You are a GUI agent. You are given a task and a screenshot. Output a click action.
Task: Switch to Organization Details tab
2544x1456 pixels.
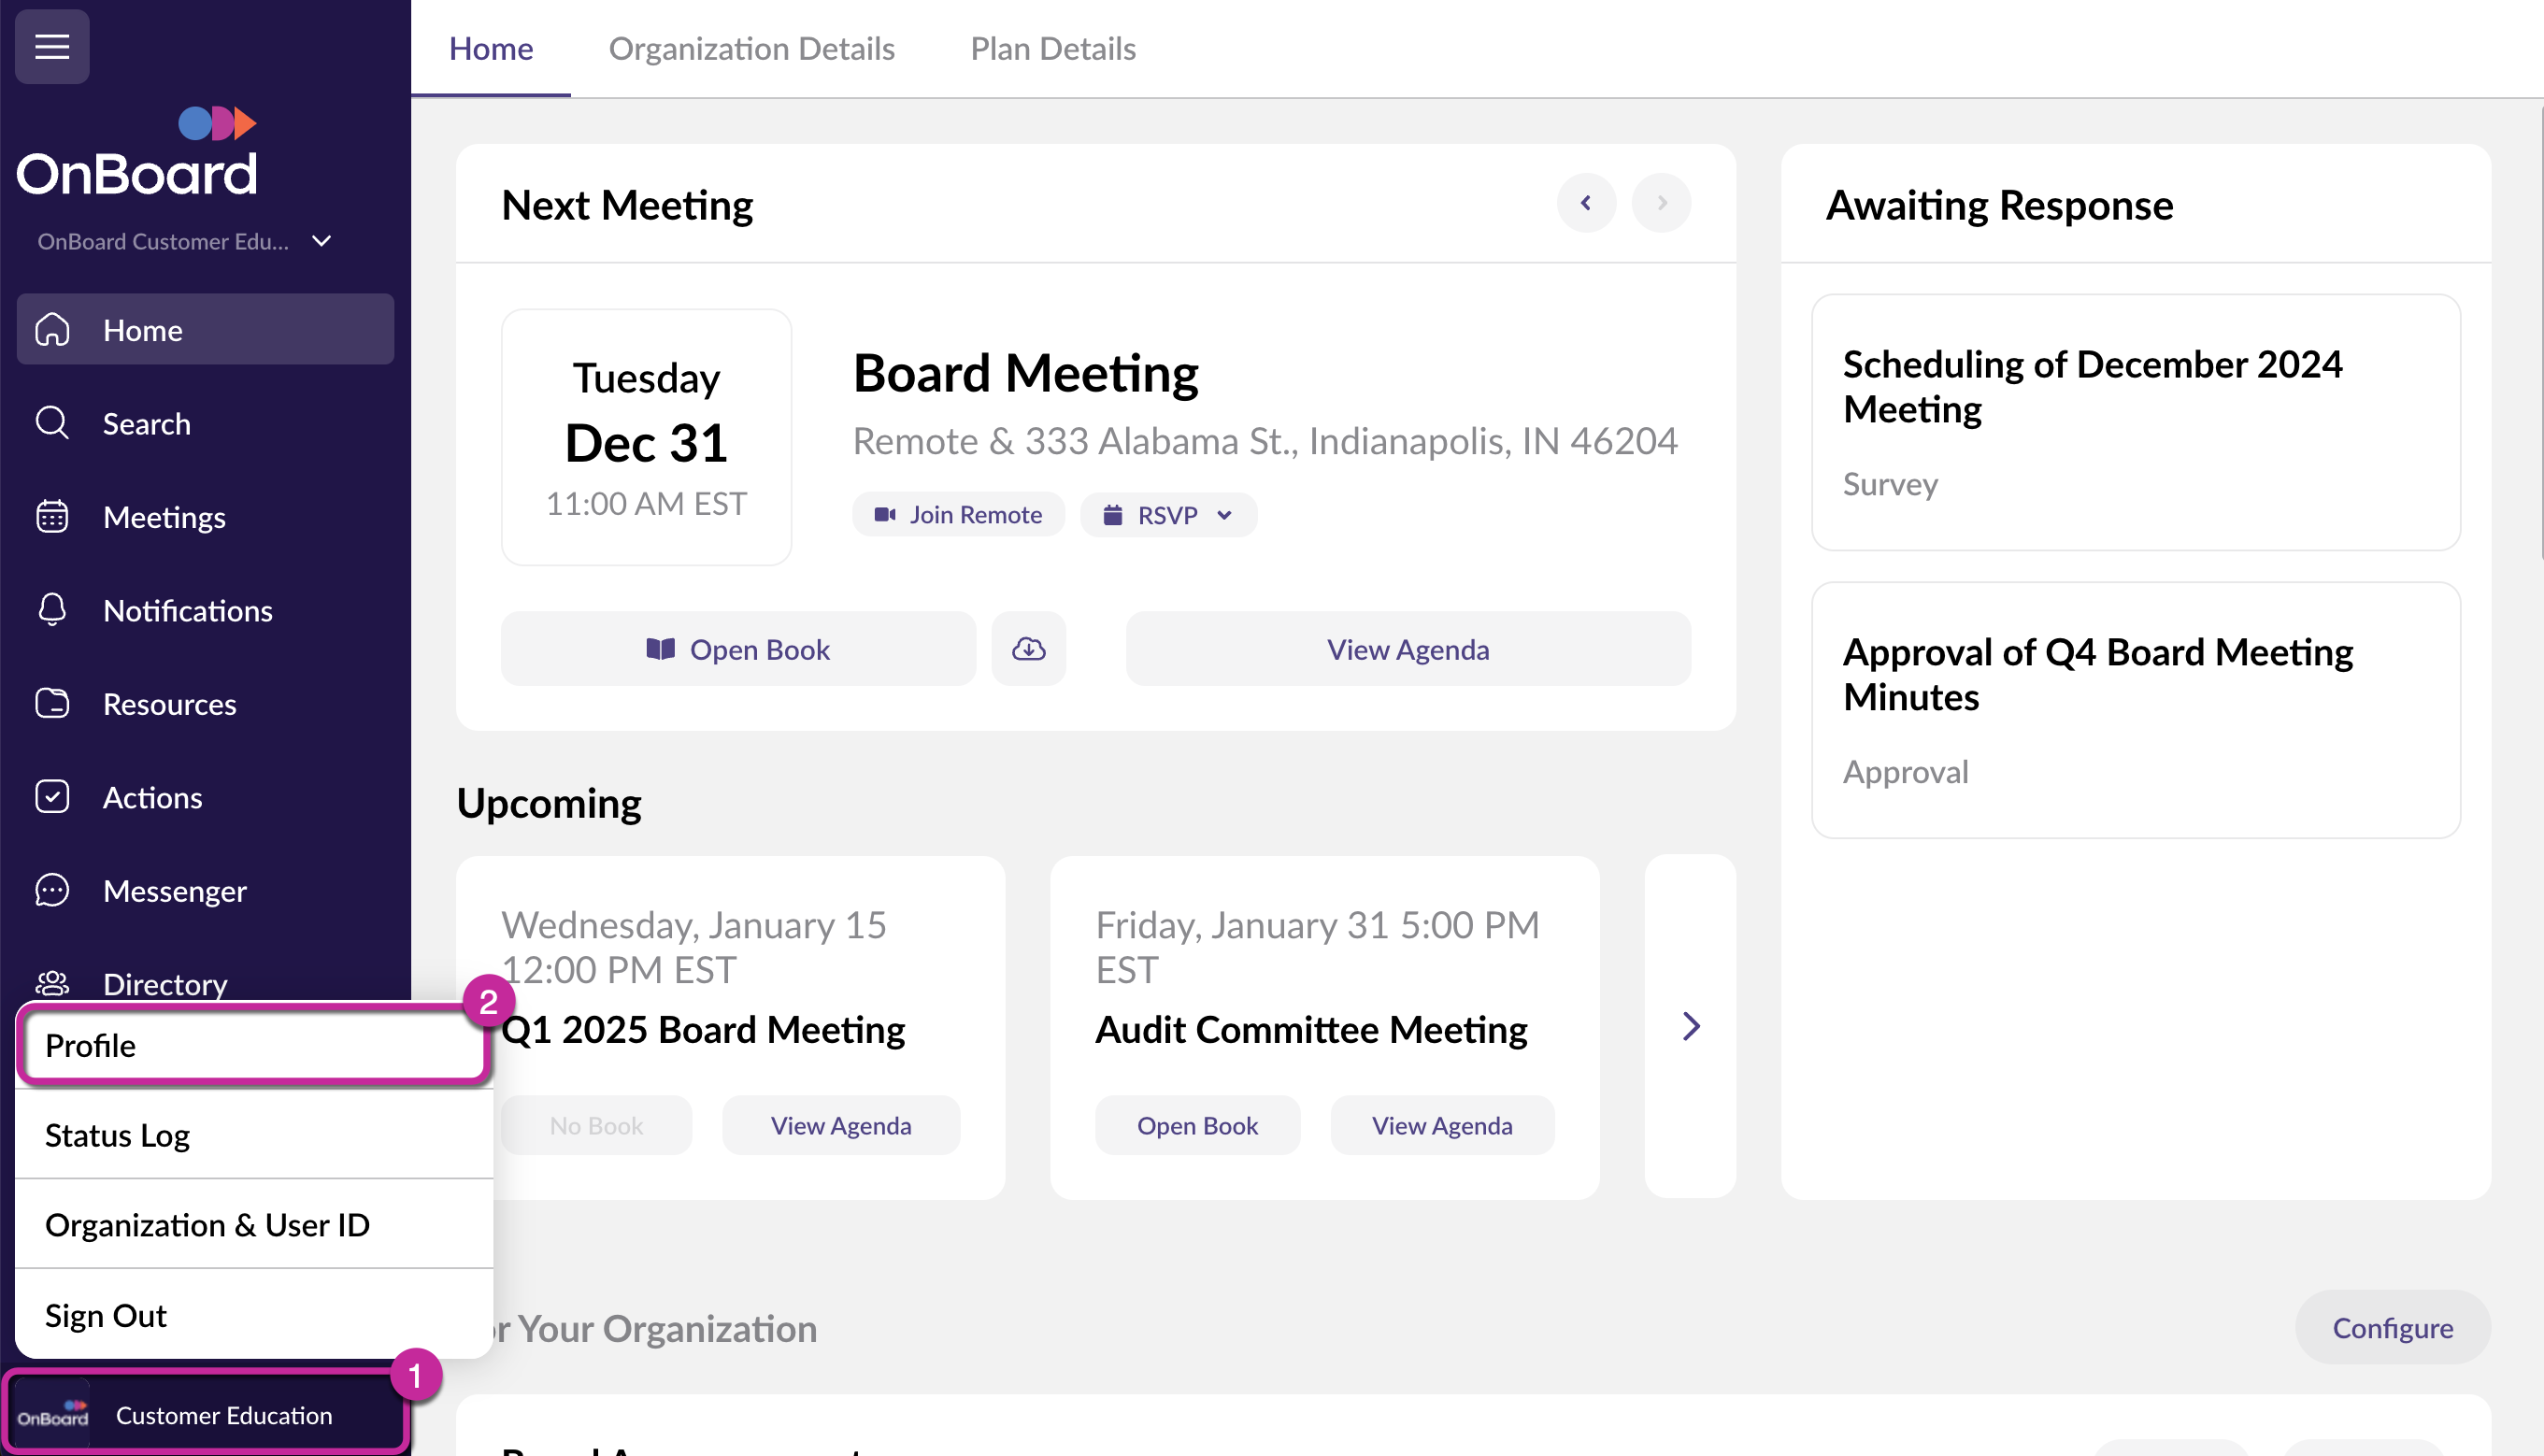tap(751, 48)
